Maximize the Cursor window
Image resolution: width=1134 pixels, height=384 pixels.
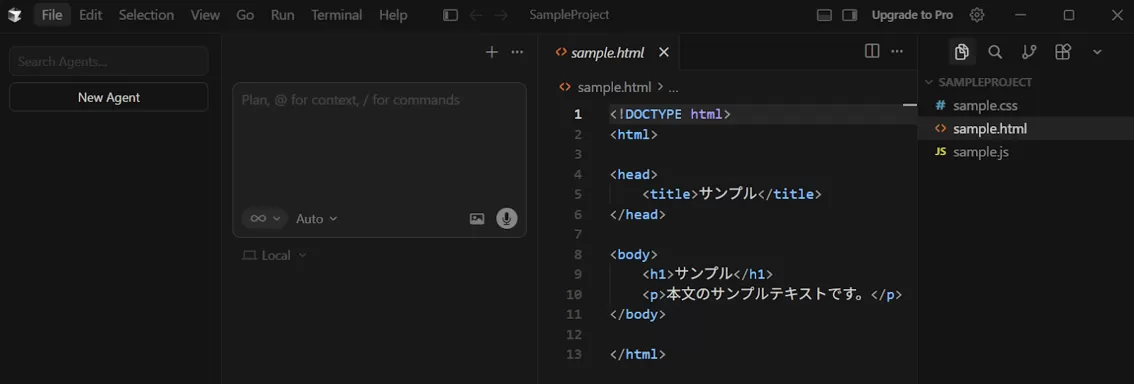tap(1069, 15)
